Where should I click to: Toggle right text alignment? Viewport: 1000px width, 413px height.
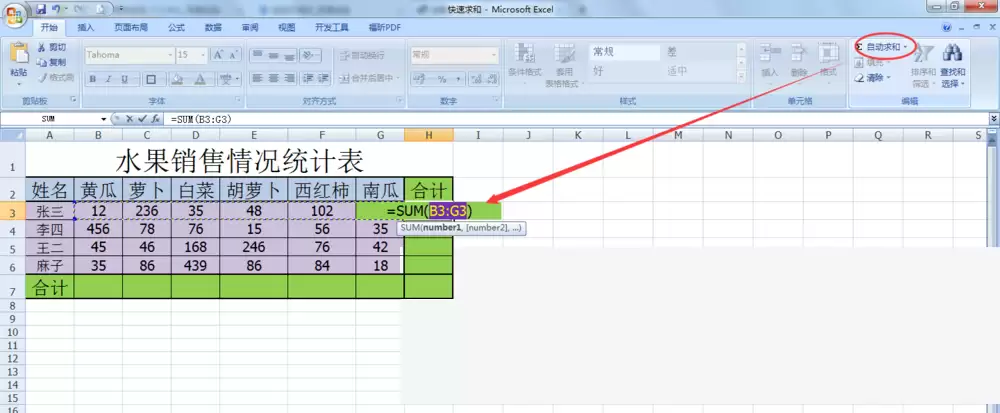[289, 78]
